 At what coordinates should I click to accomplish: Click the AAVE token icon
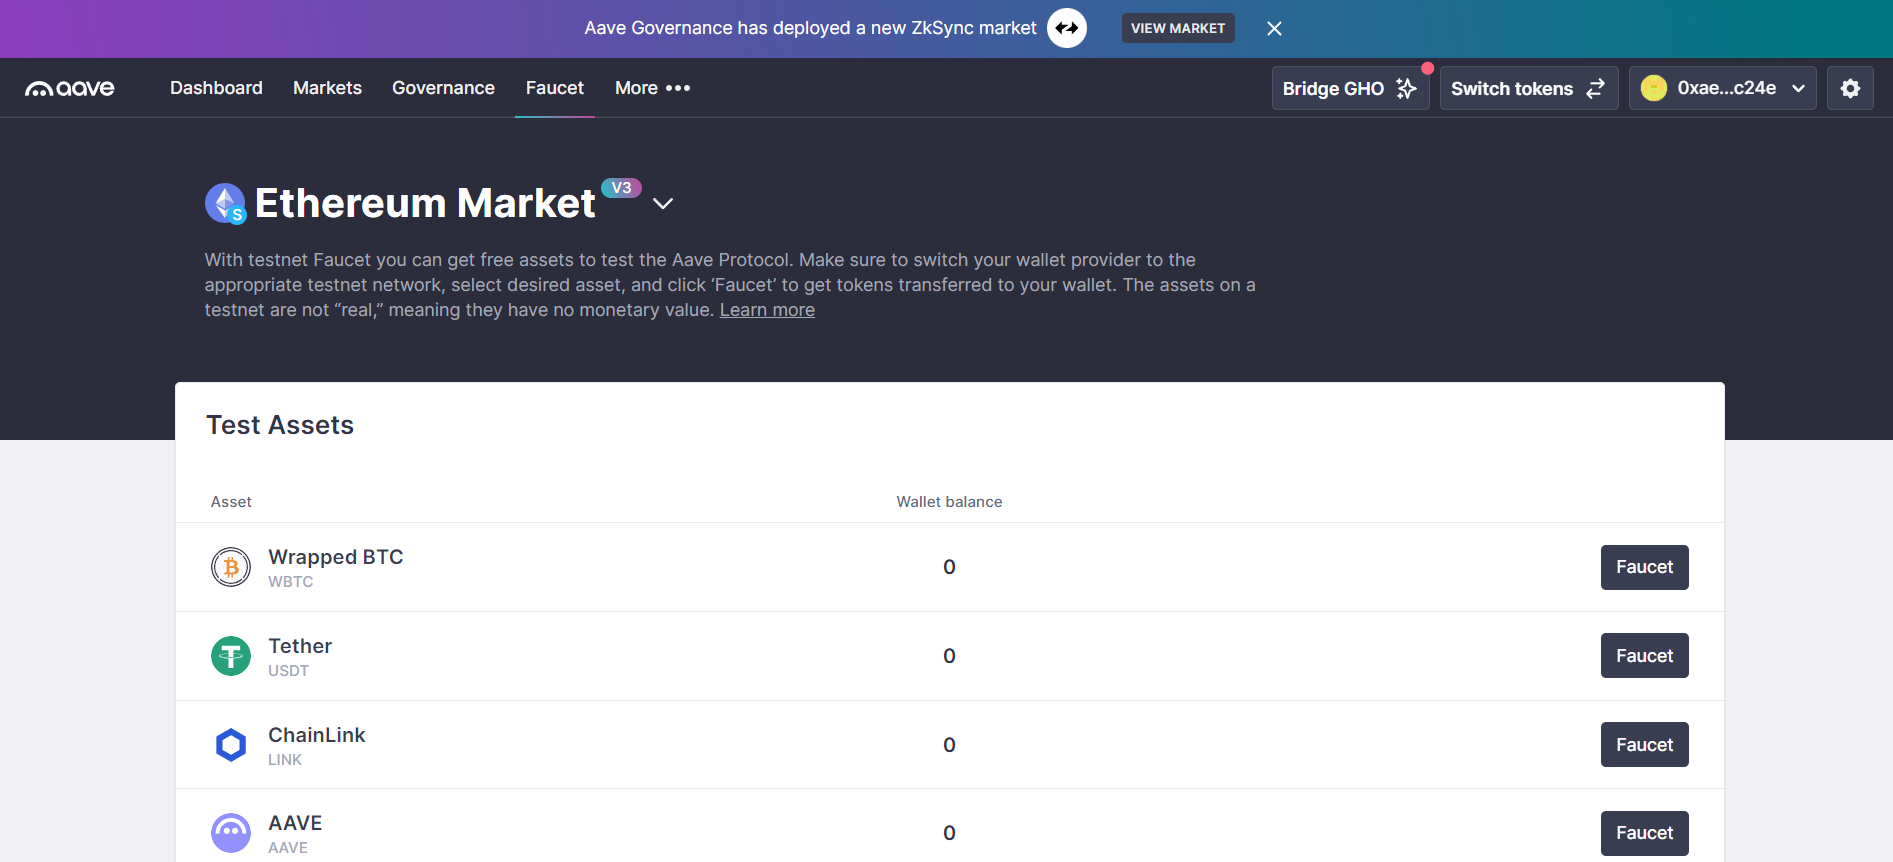coord(231,833)
